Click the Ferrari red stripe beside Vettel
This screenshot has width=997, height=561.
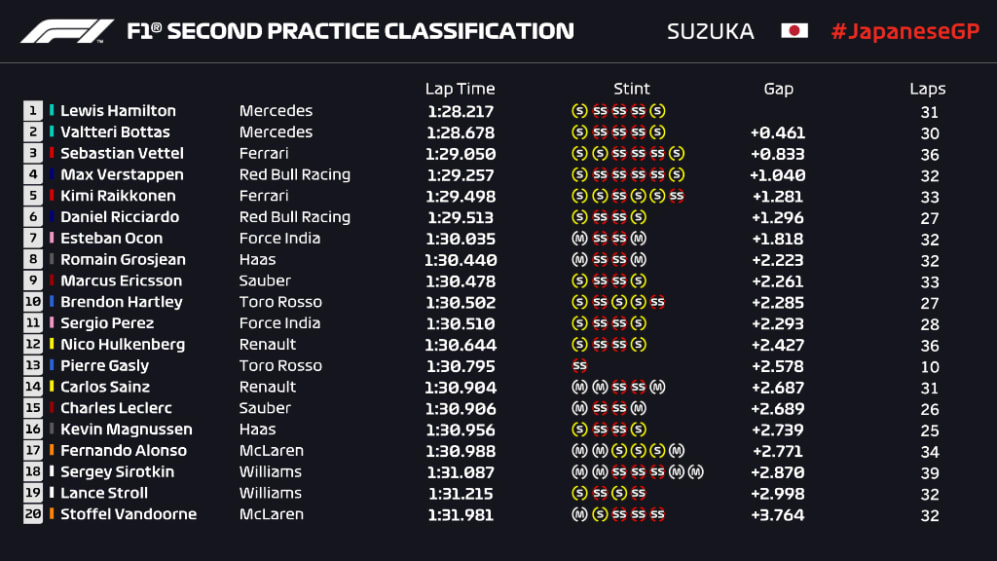(x=51, y=154)
